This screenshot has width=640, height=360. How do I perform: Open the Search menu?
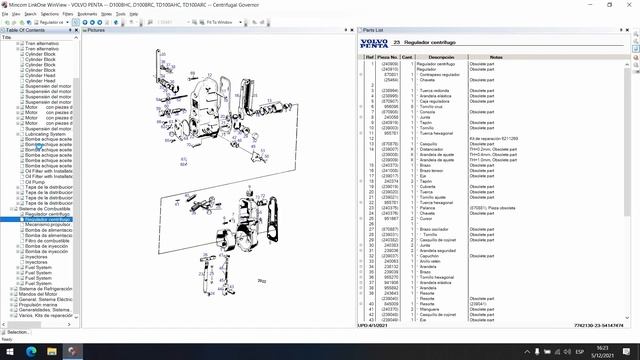pyautogui.click(x=30, y=14)
